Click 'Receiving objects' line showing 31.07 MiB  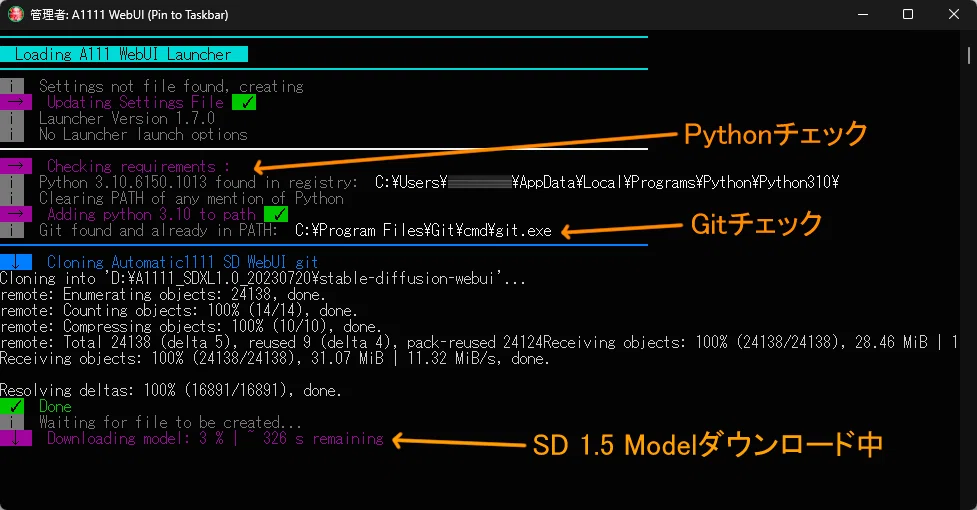[x=275, y=359]
